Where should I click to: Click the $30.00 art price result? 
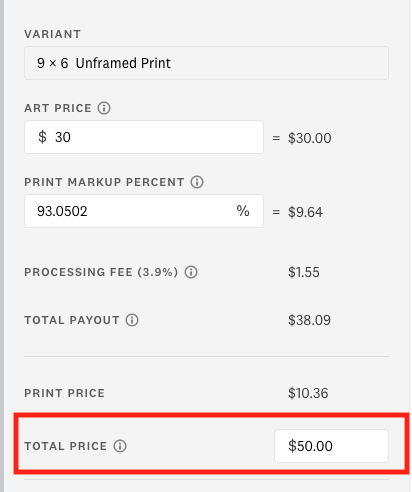(310, 138)
